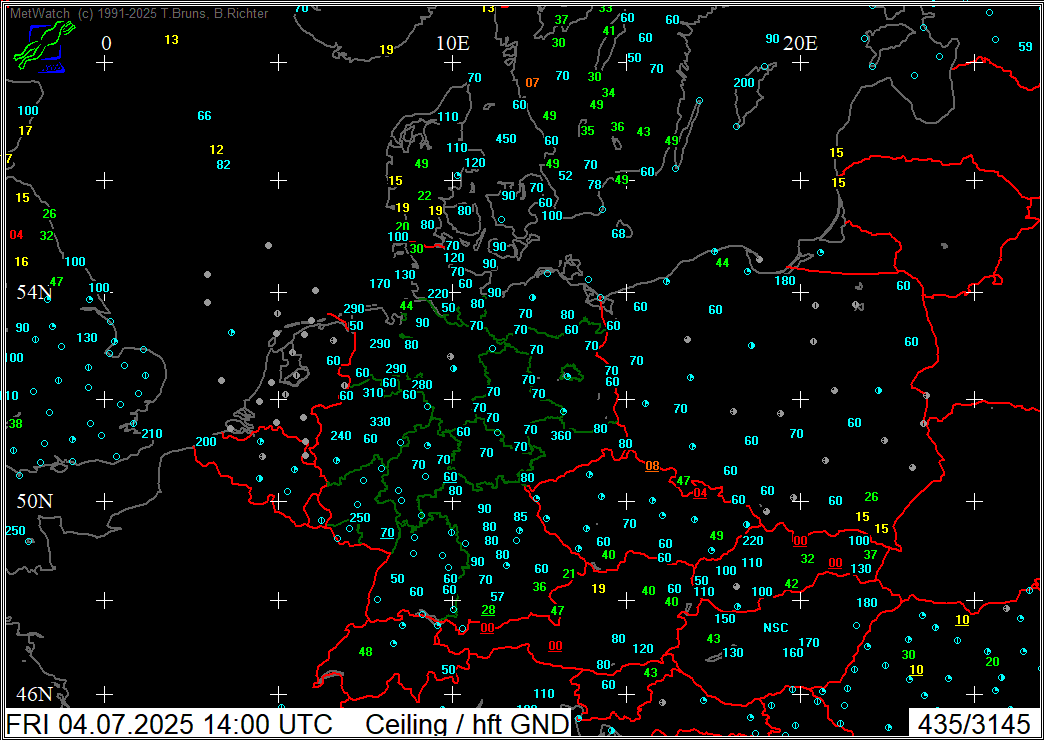Click the 50N latitude label
Viewport: 1044px width, 740px height.
(35, 501)
